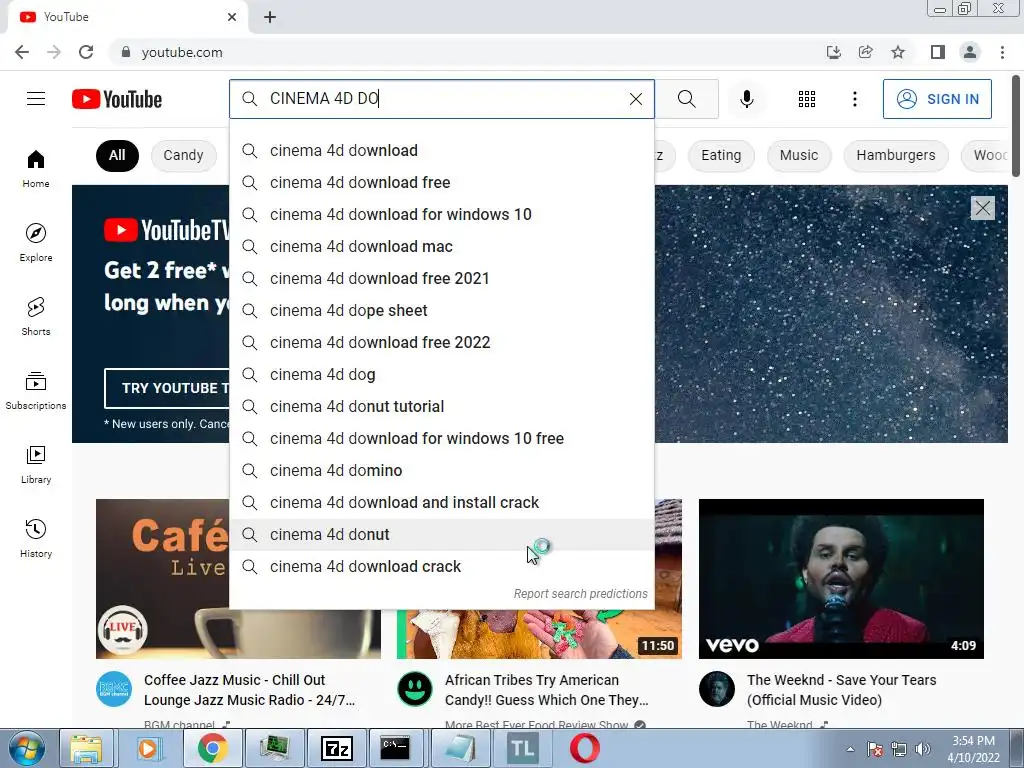Click the install app icon in address bar
Viewport: 1024px width, 768px height.
[x=833, y=52]
